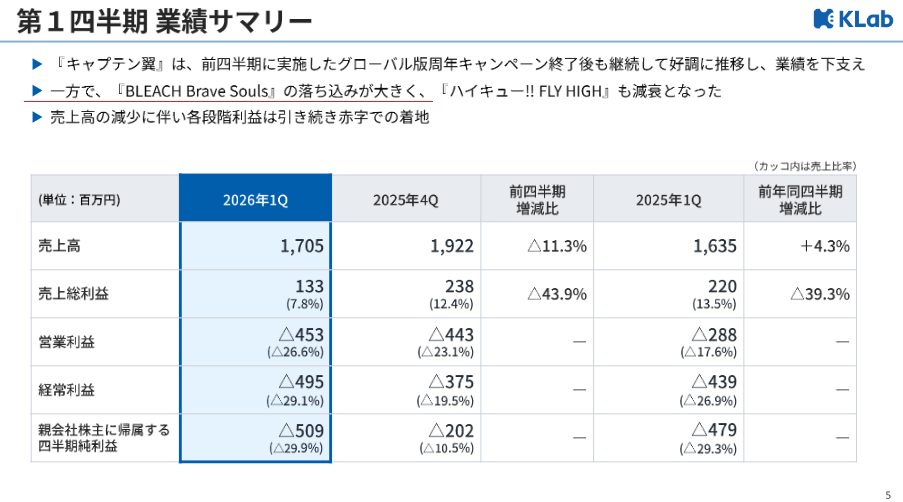Click the red underlined BLEACH Brave Souls text
903x502 pixels.
(194, 91)
